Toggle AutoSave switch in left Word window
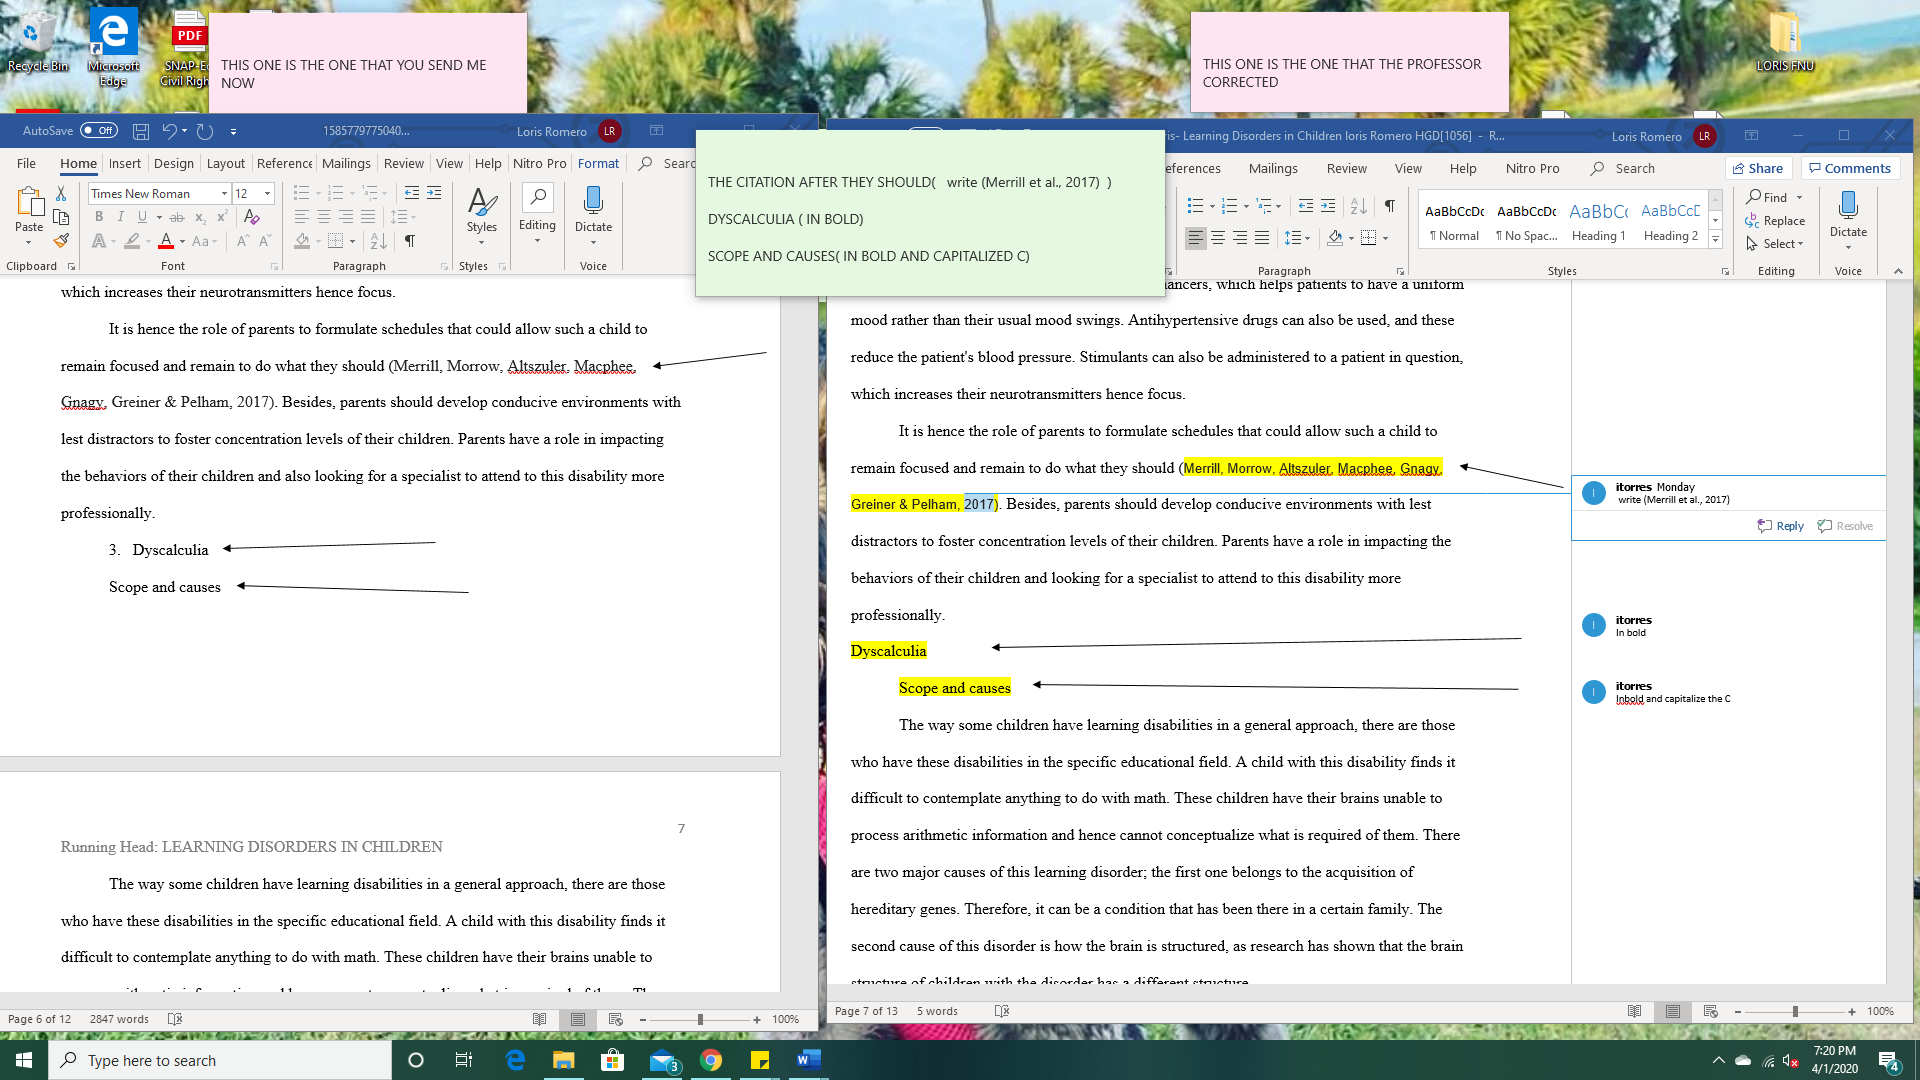This screenshot has height=1080, width=1920. coord(99,131)
